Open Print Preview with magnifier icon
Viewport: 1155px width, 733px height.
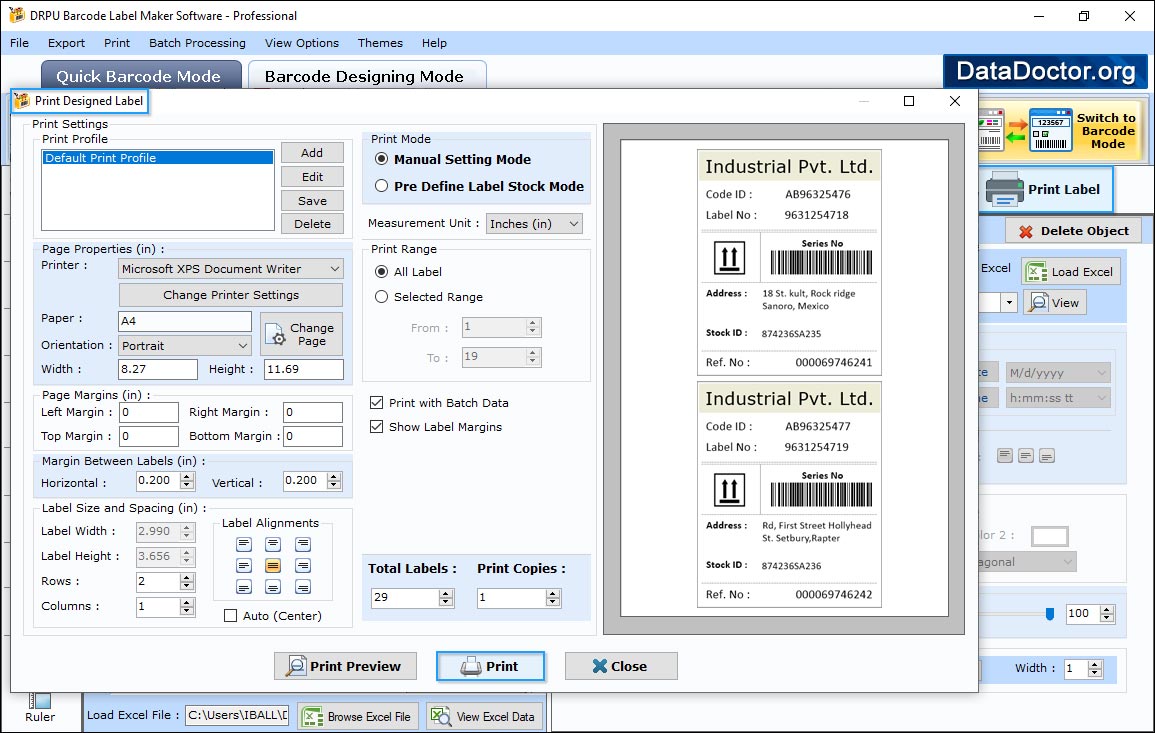pyautogui.click(x=345, y=666)
